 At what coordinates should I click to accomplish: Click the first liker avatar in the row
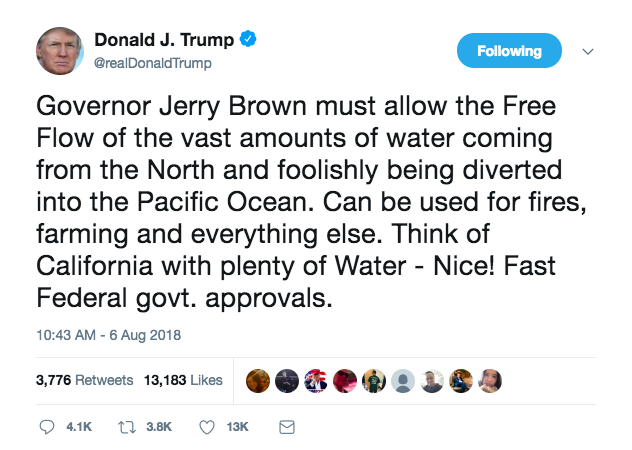click(259, 380)
